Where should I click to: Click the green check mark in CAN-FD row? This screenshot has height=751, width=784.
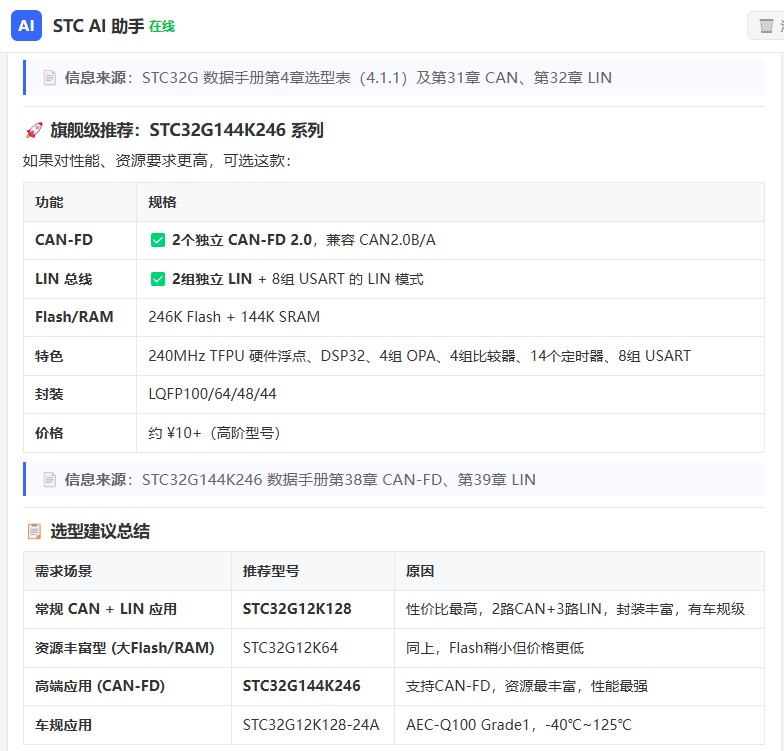(x=158, y=240)
